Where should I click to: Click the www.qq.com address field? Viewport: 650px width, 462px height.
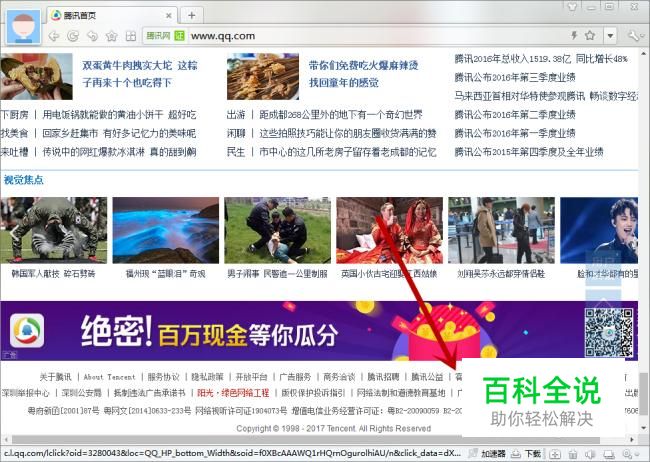(373, 36)
